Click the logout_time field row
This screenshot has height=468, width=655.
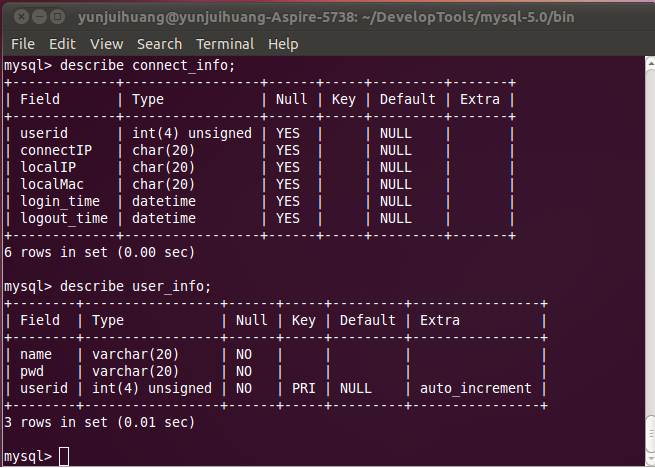[260, 219]
